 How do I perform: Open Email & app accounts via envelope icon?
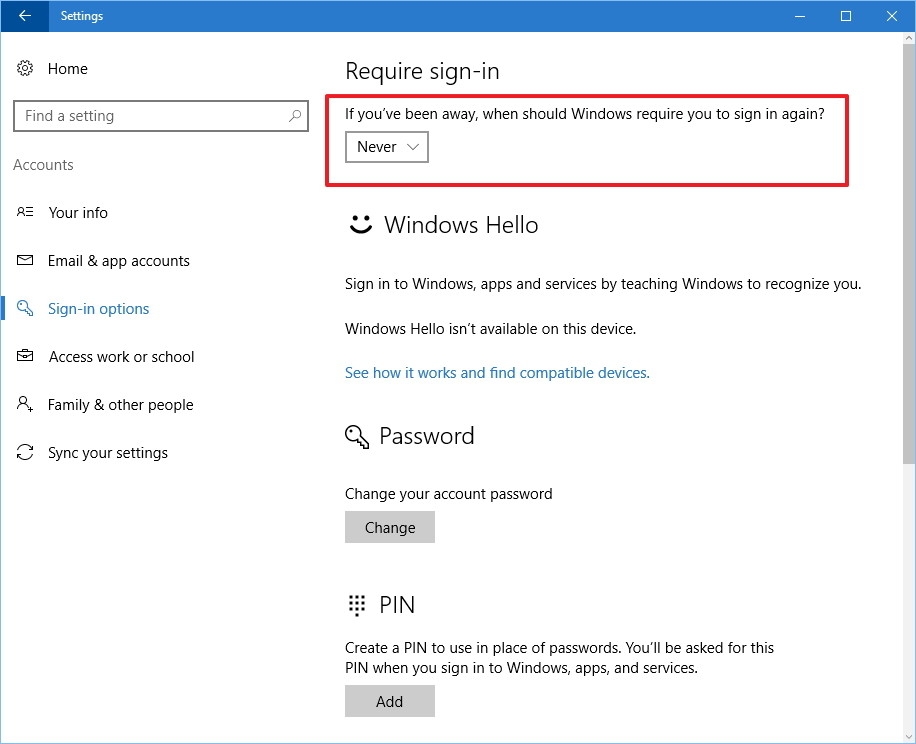click(24, 260)
